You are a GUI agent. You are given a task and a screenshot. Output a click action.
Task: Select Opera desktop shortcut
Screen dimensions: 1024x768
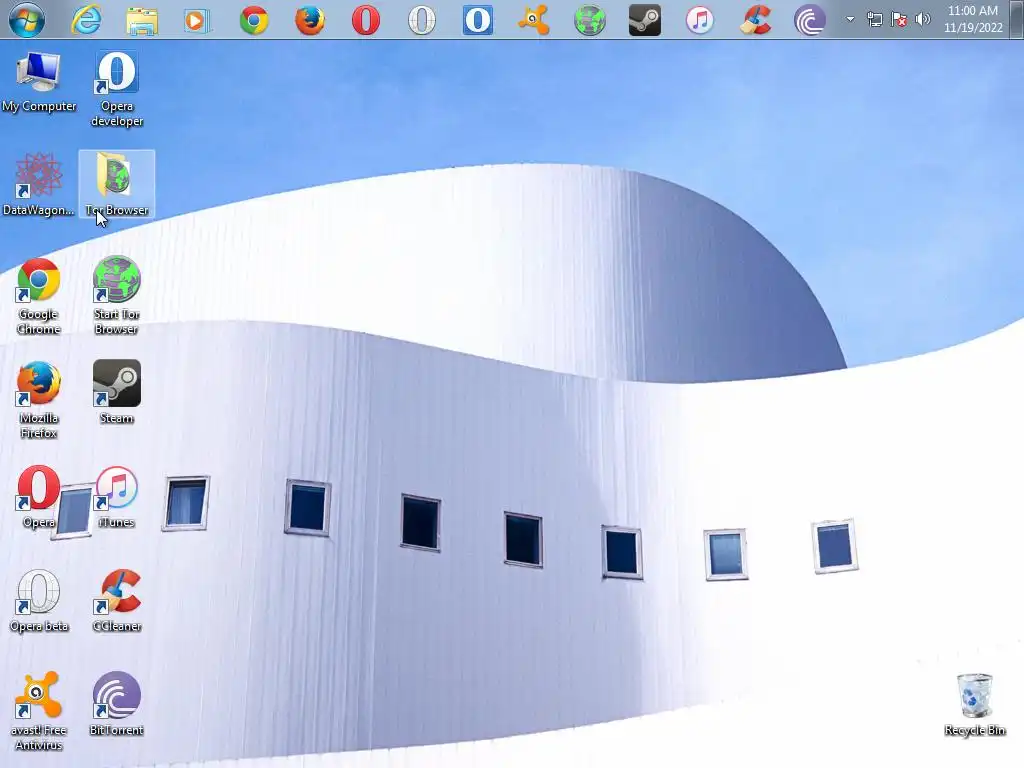pos(39,496)
